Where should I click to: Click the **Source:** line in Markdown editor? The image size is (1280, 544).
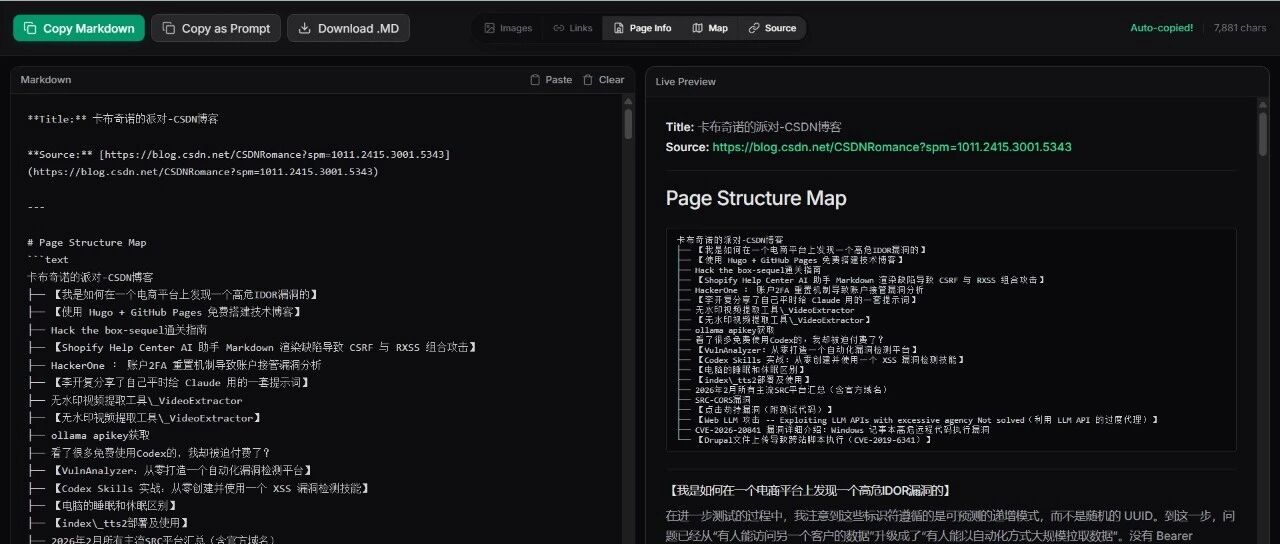tap(239, 163)
